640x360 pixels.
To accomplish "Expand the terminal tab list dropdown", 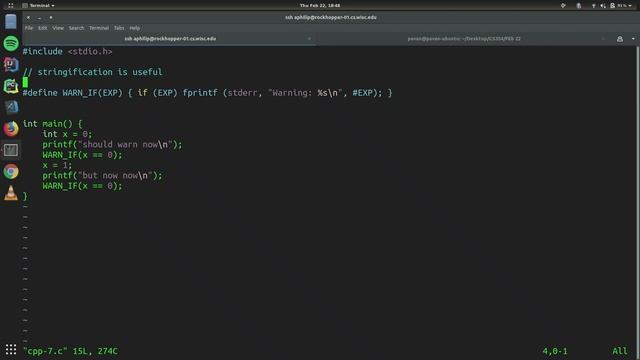I will pyautogui.click(x=633, y=39).
